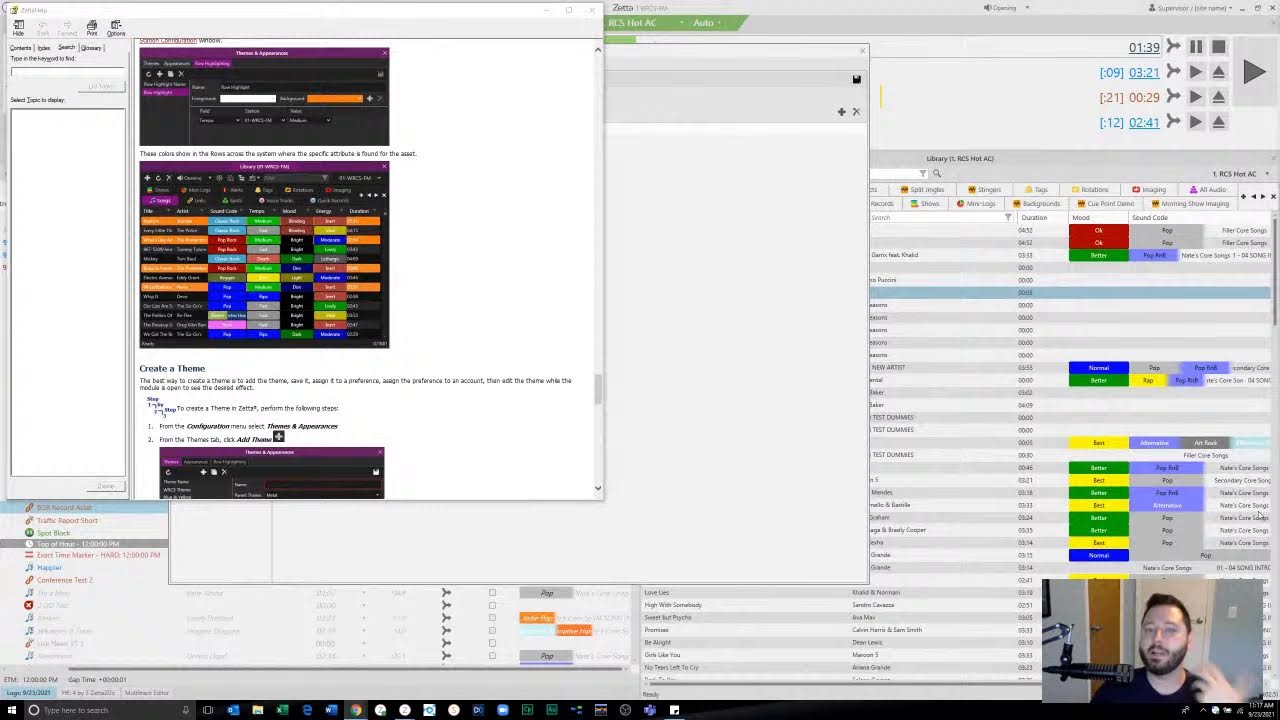The width and height of the screenshot is (1280, 720).
Task: Tick the checkbox on the Dennis Lloyd row
Action: click(492, 656)
